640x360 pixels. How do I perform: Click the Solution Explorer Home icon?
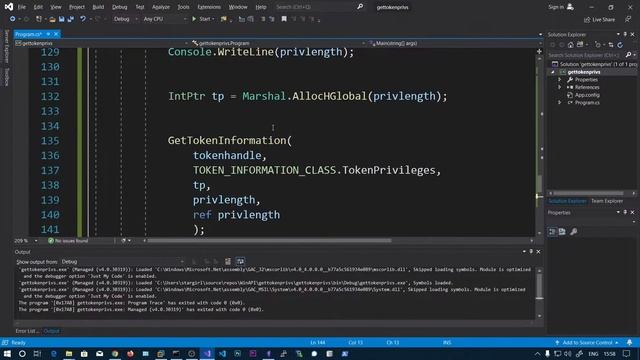click(x=571, y=45)
